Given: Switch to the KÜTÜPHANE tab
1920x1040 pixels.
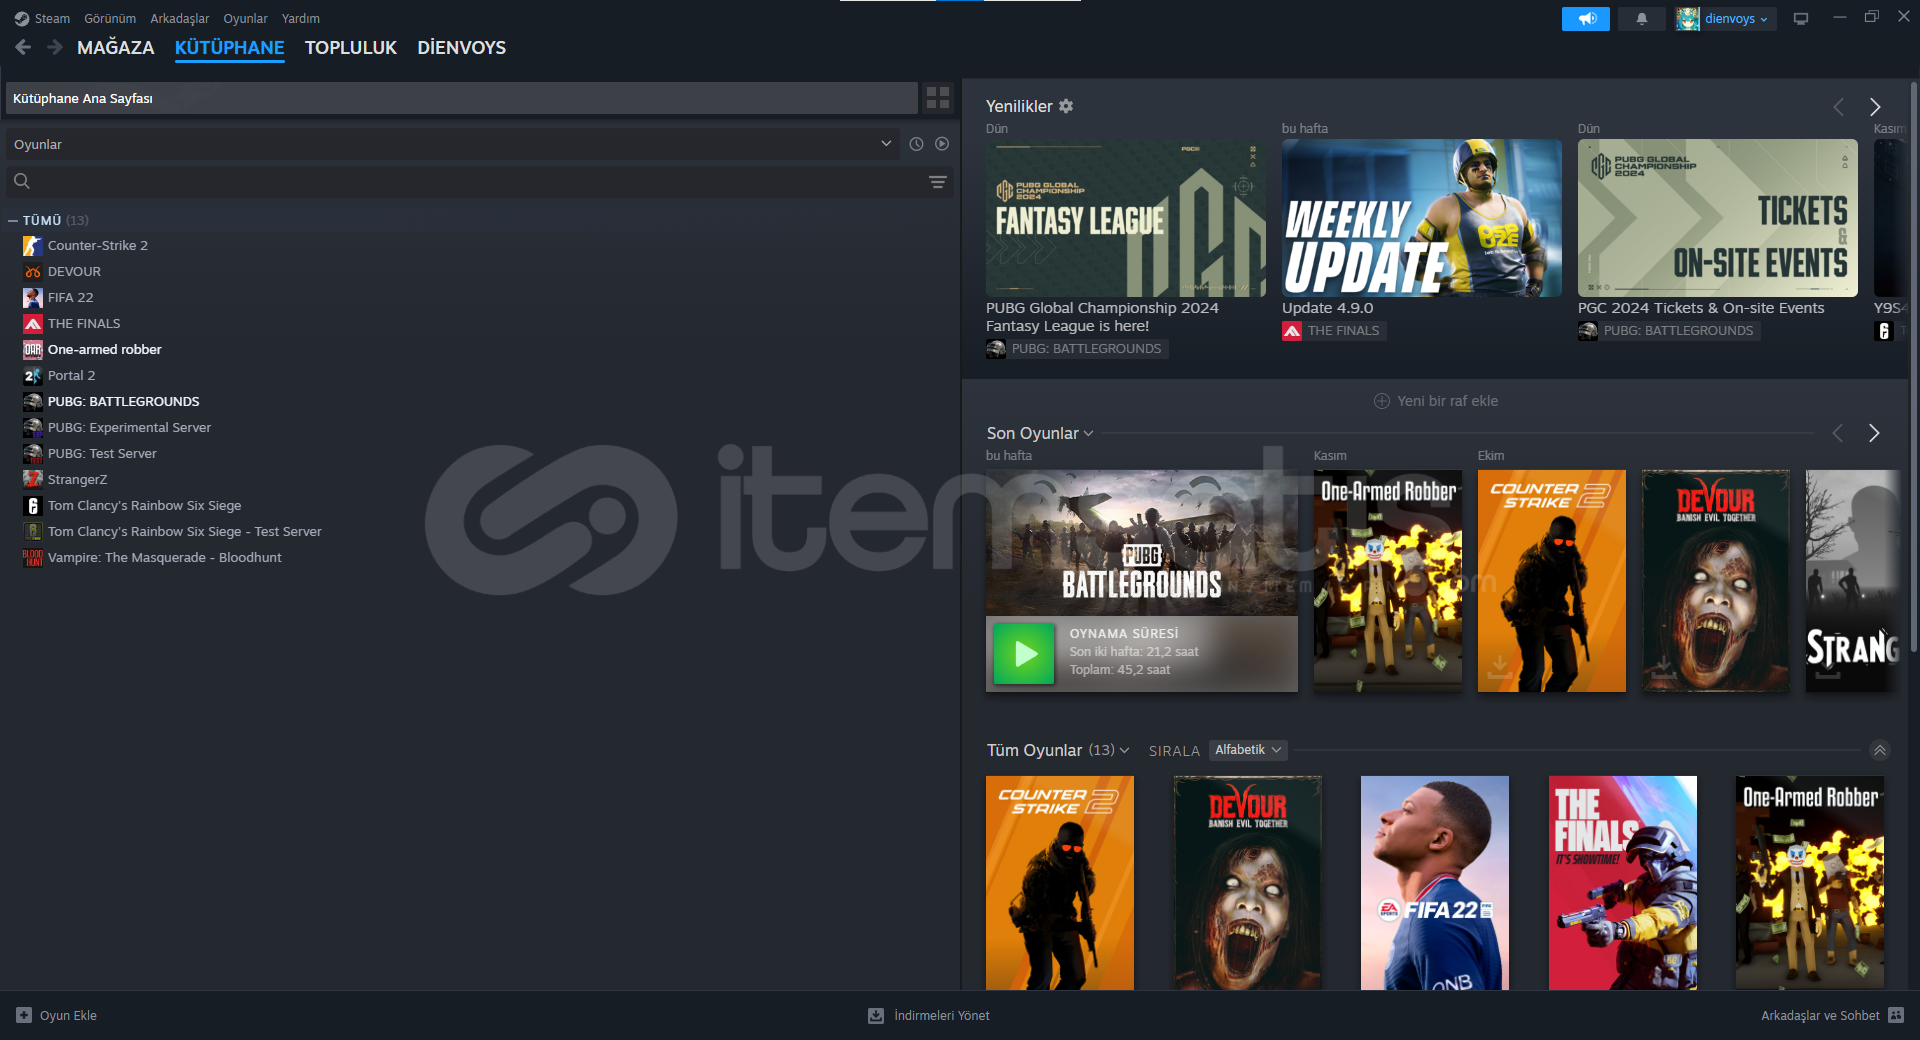Looking at the screenshot, I should (229, 48).
